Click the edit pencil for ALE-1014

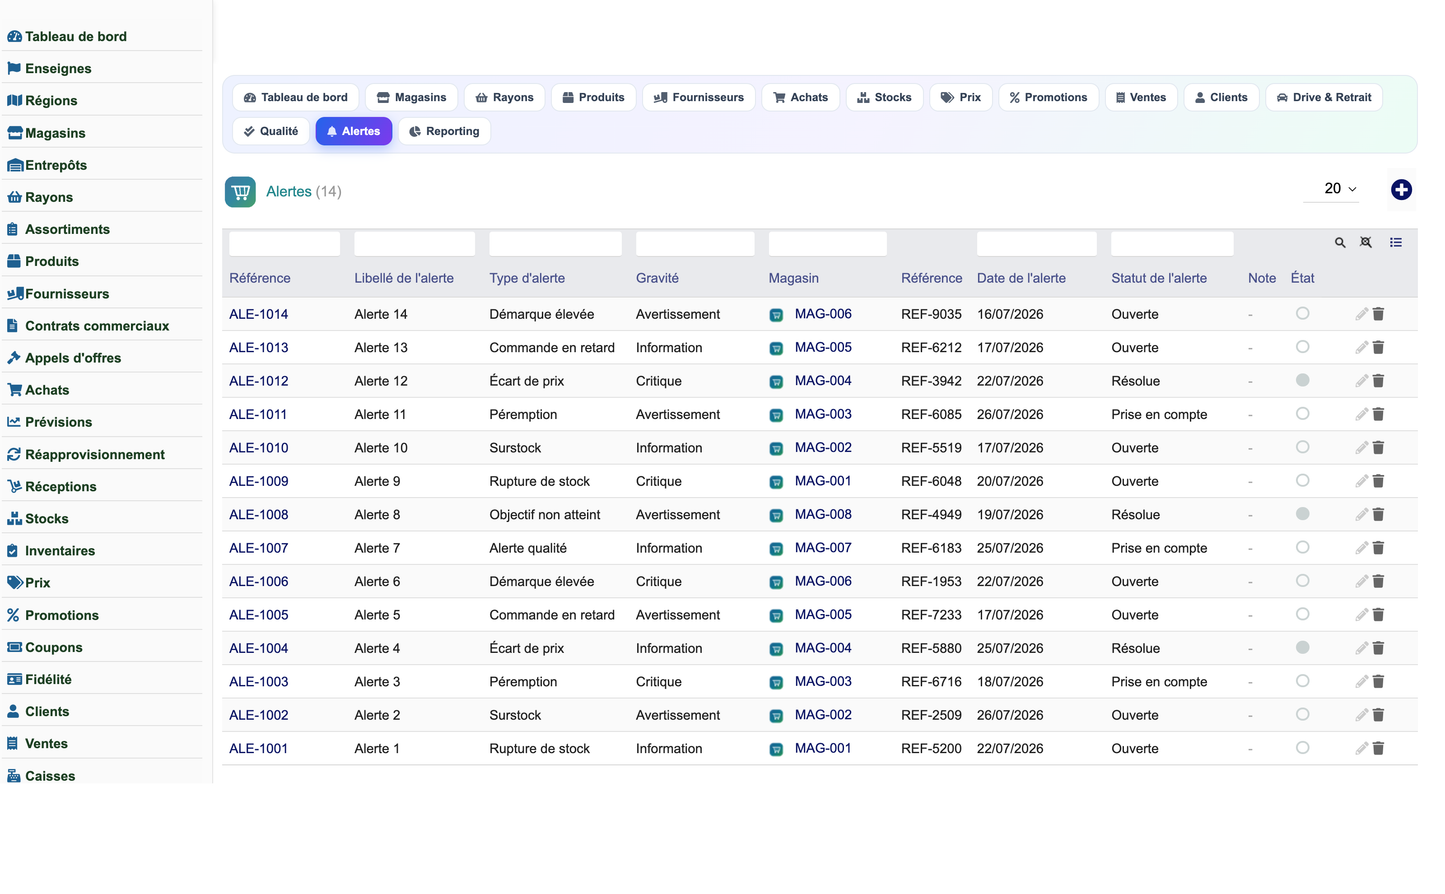coord(1361,314)
